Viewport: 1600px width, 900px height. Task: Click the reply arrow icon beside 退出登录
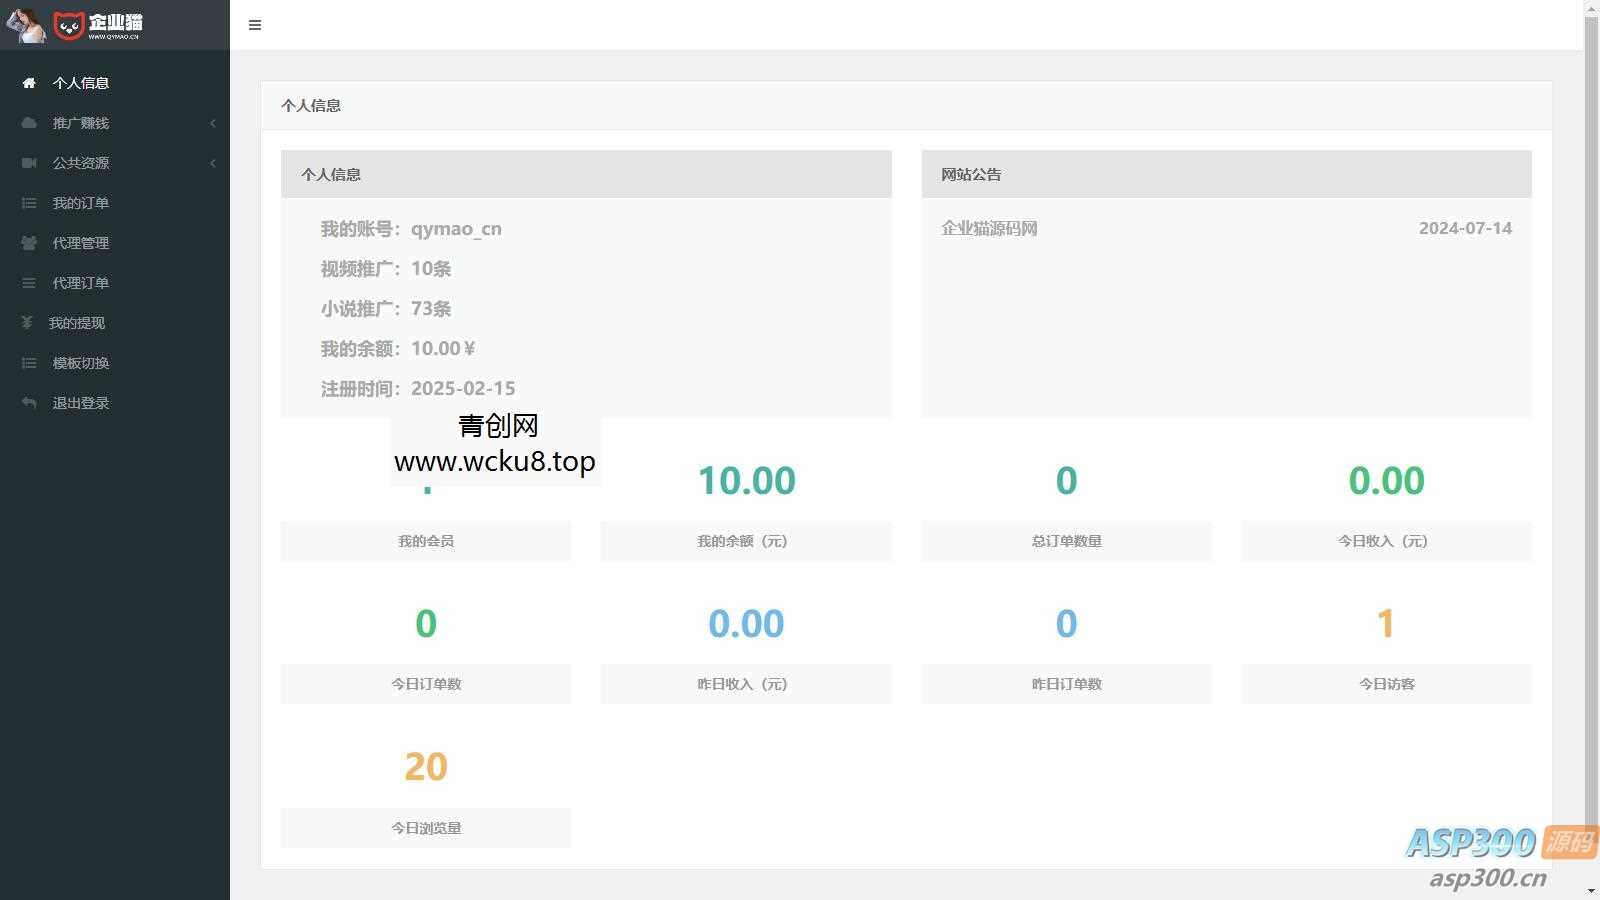(x=29, y=403)
